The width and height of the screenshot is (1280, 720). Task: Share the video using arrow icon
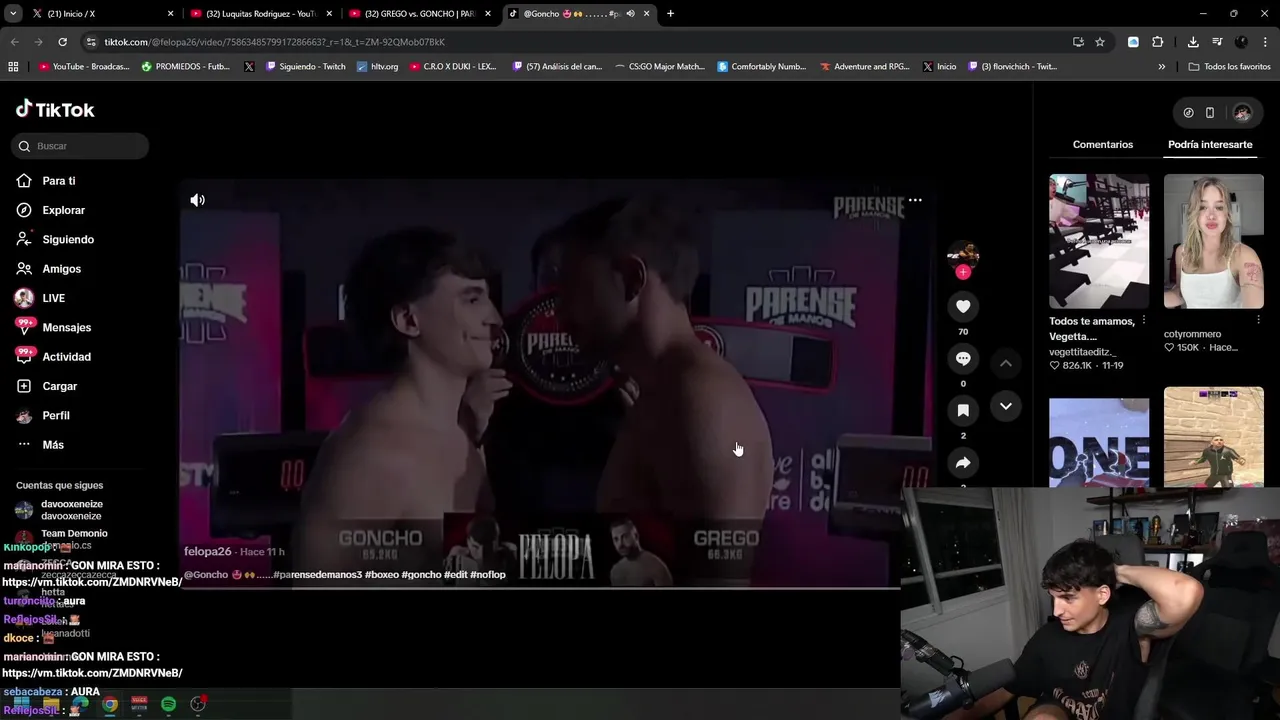point(963,462)
